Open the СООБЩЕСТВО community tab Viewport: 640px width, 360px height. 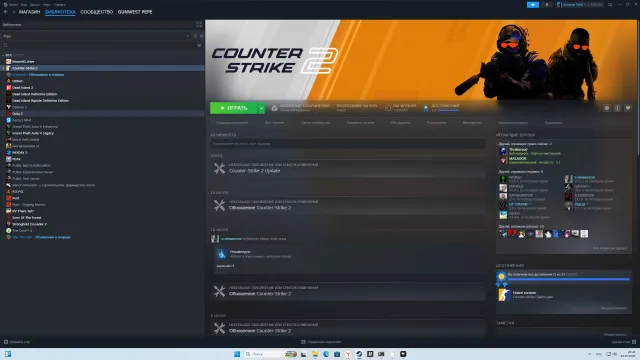(x=96, y=12)
